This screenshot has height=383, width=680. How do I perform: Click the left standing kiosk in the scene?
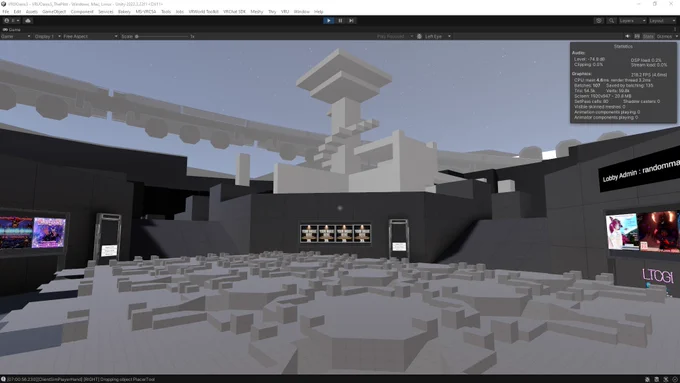(108, 238)
